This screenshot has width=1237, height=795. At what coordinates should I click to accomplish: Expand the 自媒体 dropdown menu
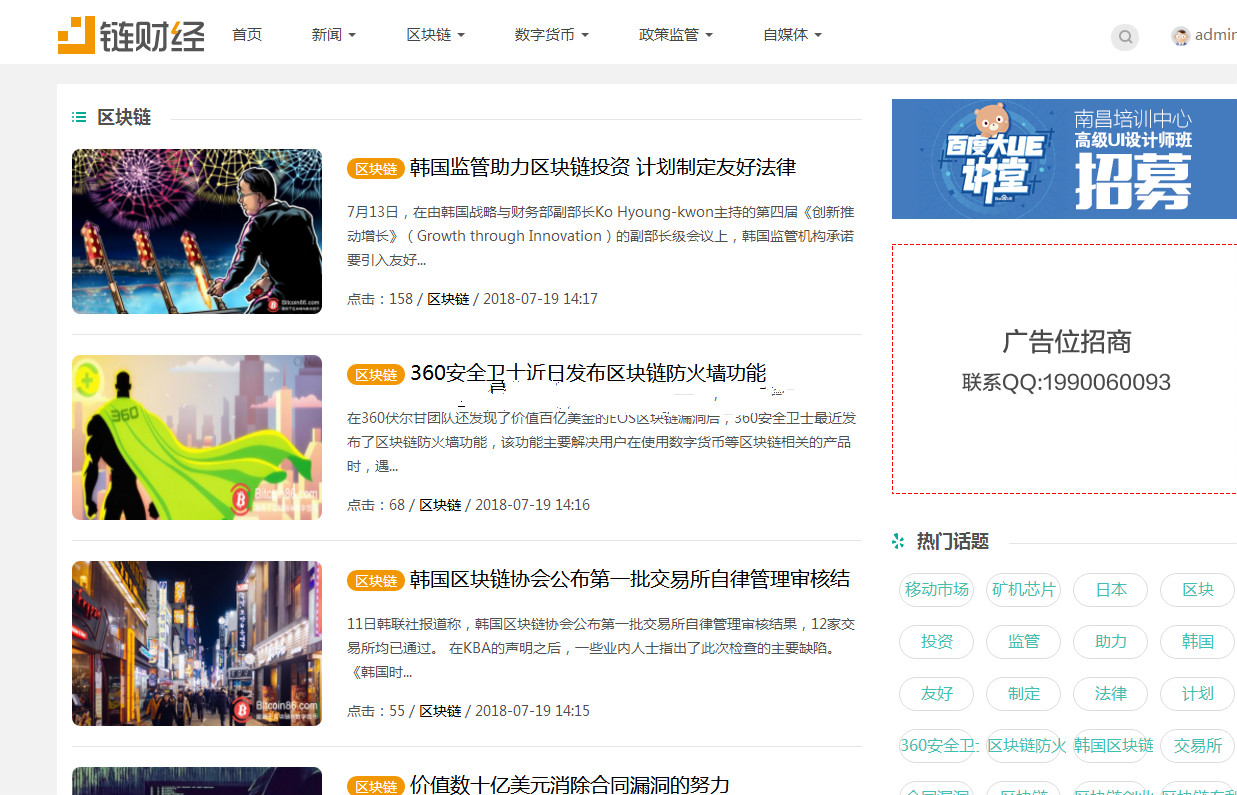(x=792, y=34)
